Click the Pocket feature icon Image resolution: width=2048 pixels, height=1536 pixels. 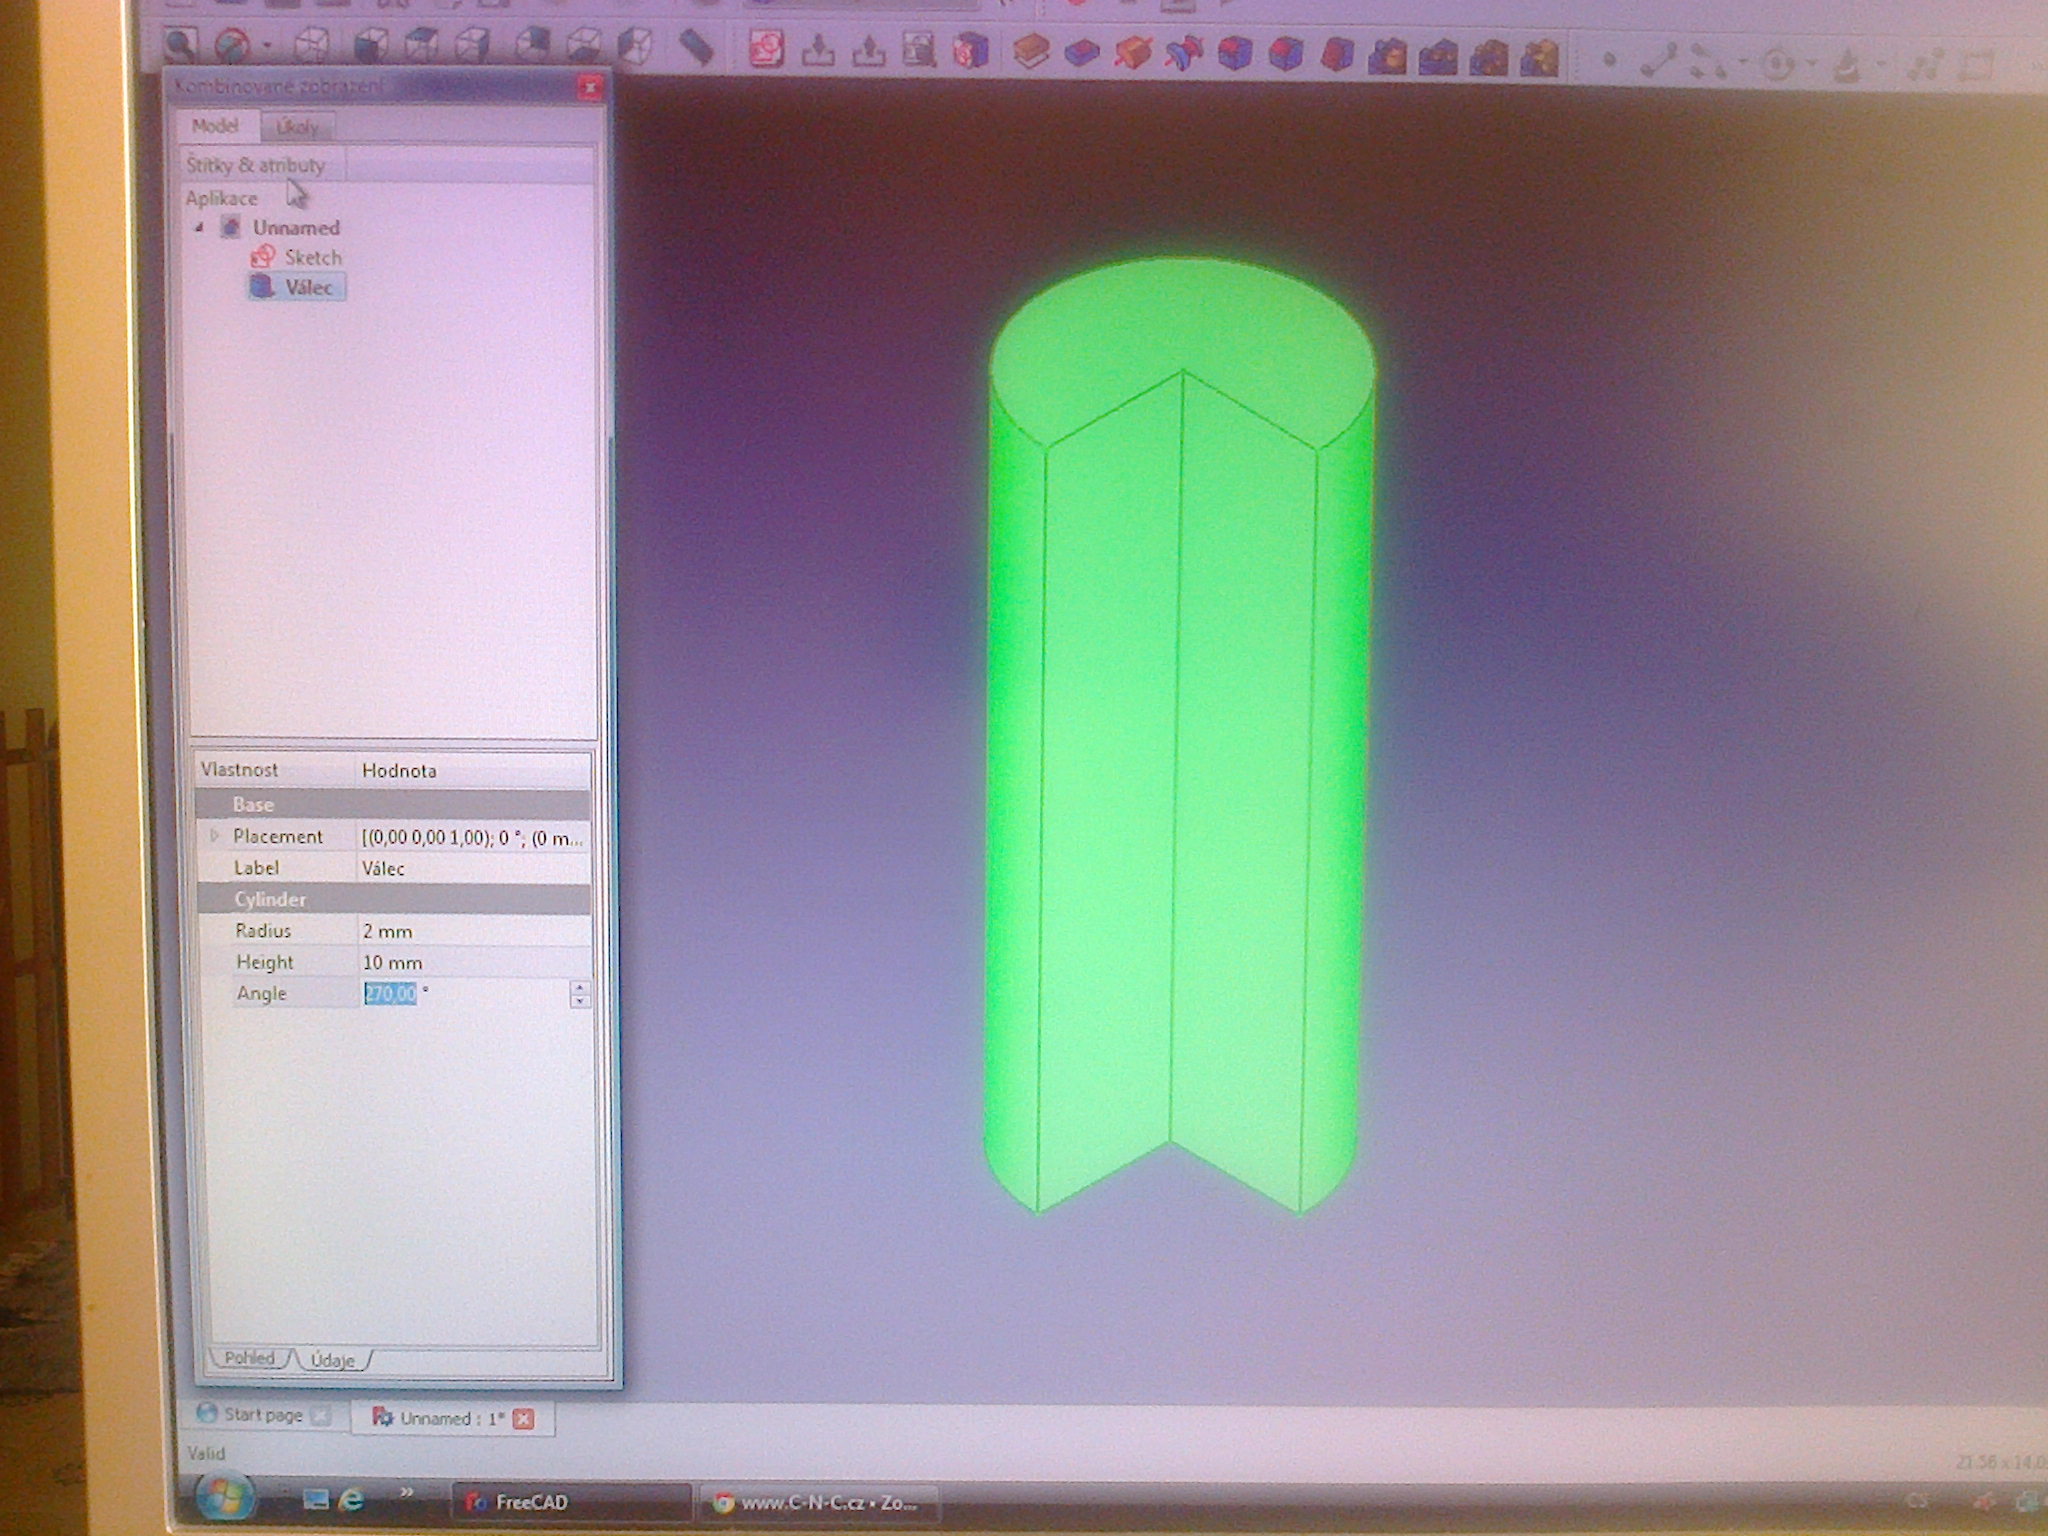point(1081,52)
